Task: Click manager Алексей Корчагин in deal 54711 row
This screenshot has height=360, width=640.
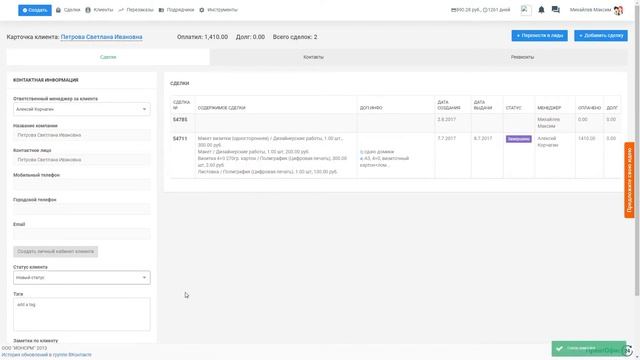Action: click(x=547, y=142)
